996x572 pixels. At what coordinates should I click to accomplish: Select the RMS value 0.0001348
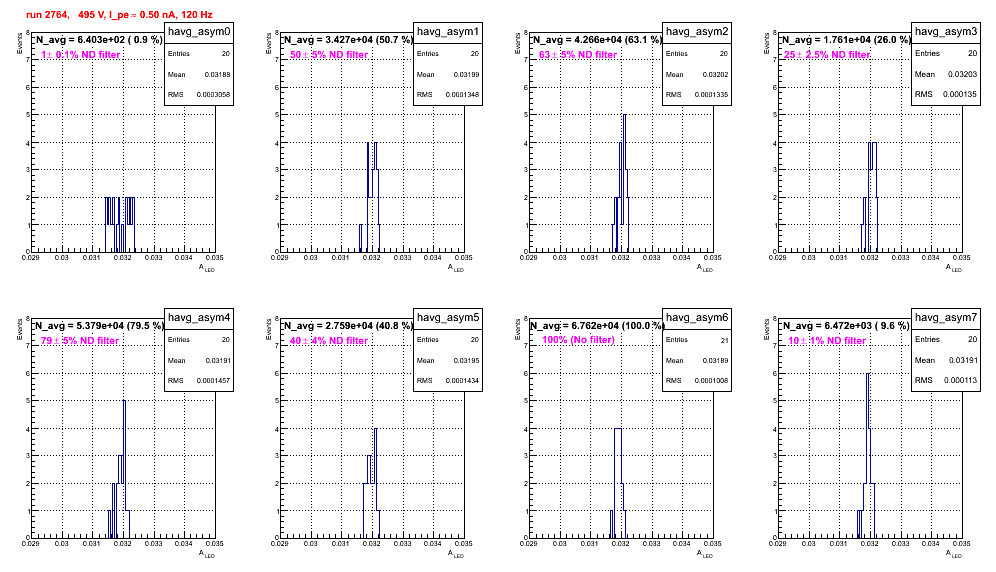click(462, 95)
